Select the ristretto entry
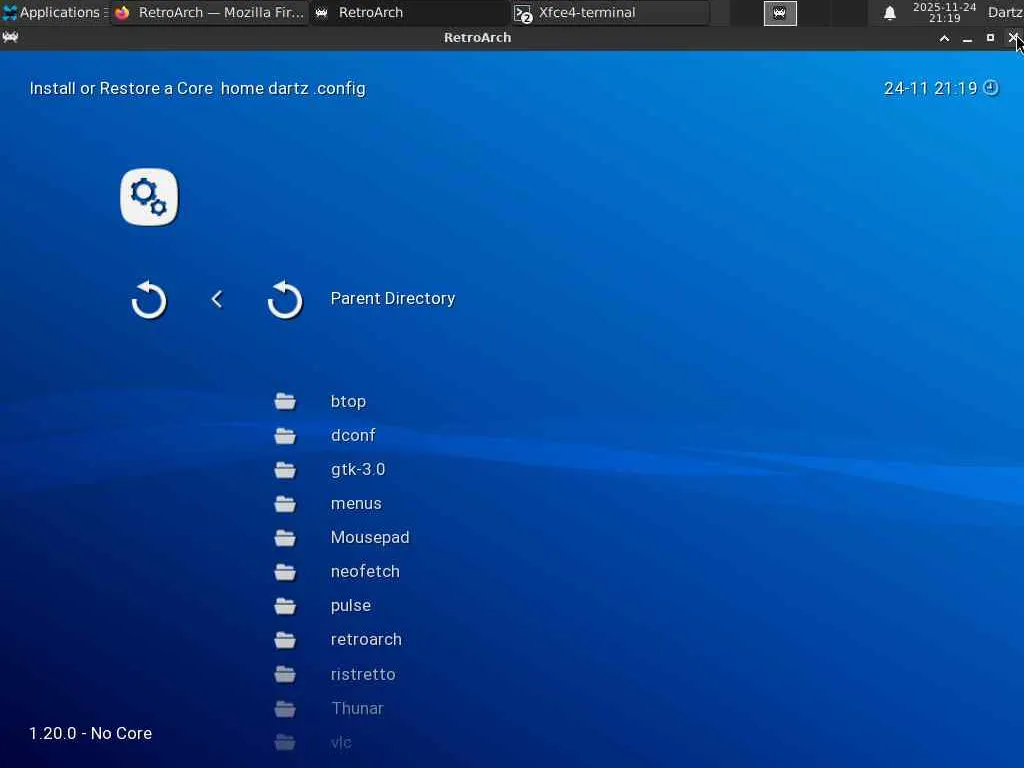The width and height of the screenshot is (1024, 768). (x=362, y=674)
